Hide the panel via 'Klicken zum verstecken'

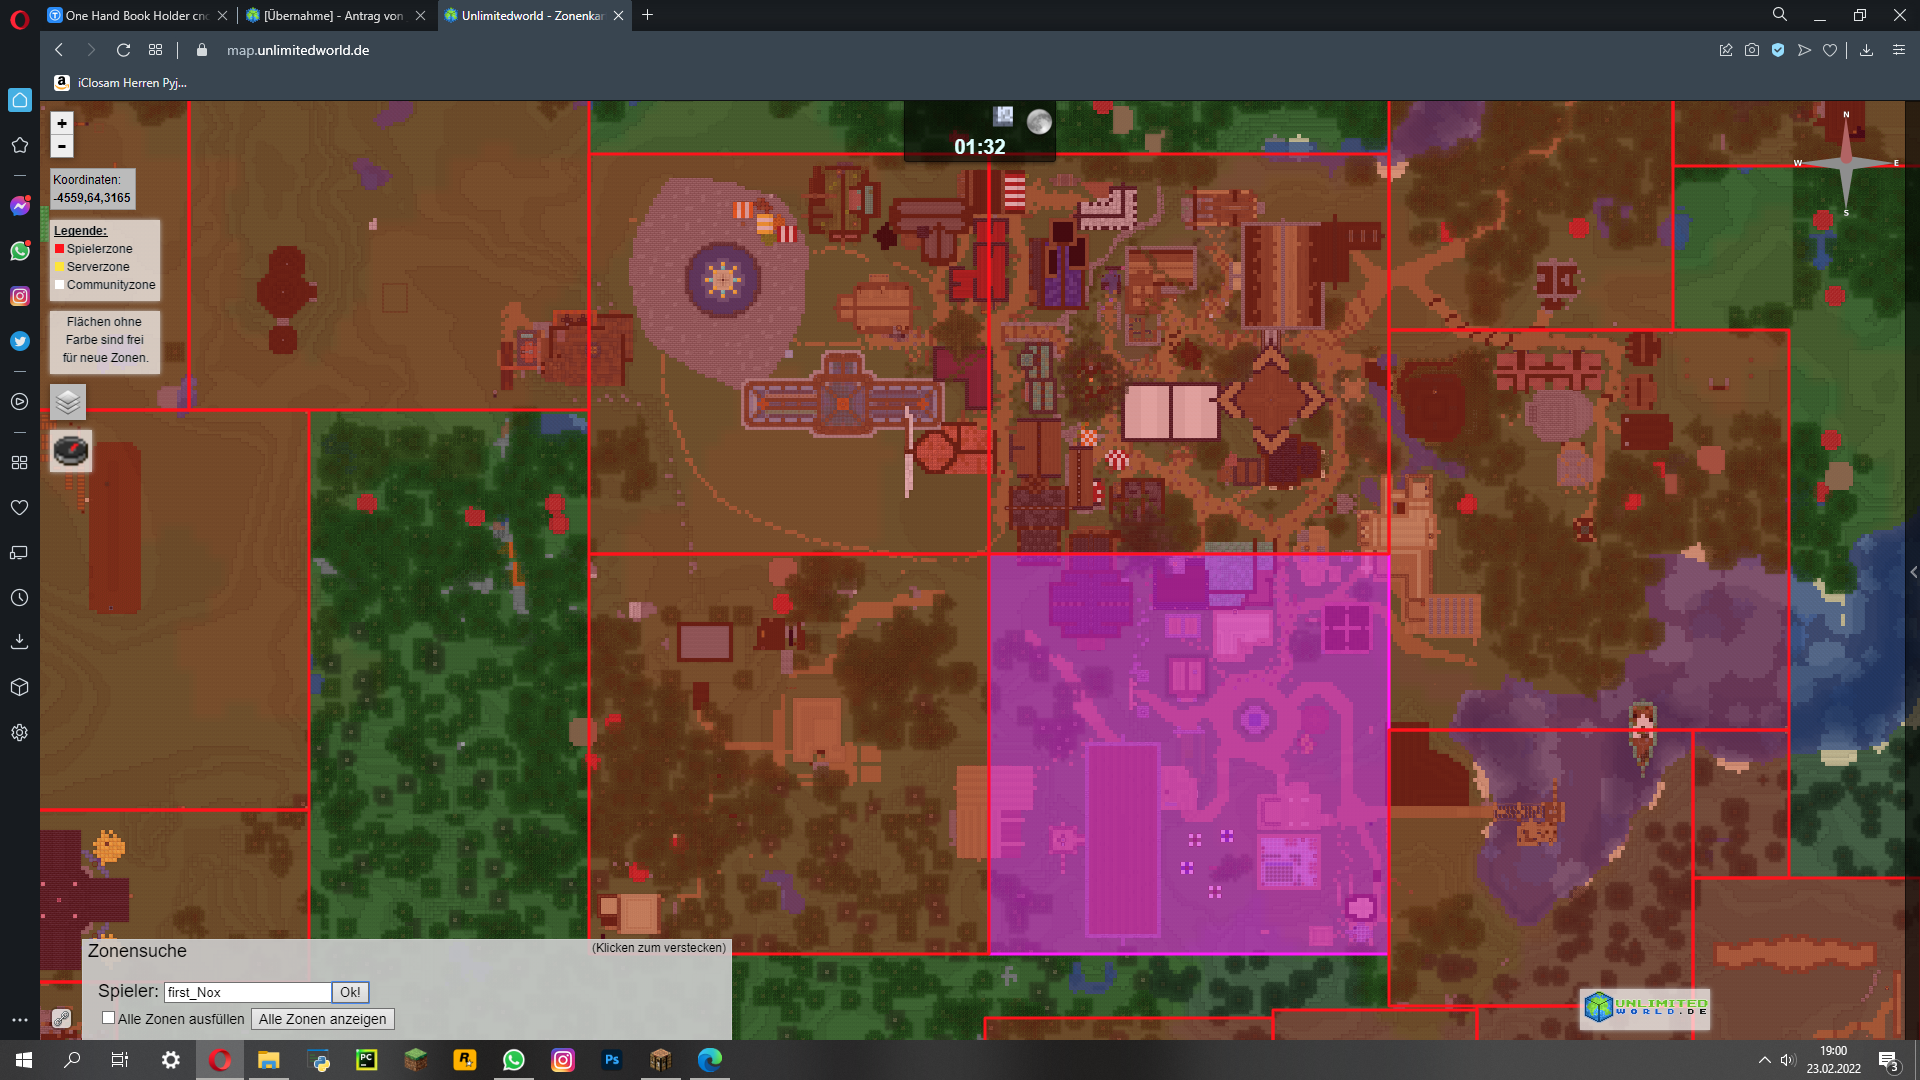tap(659, 948)
